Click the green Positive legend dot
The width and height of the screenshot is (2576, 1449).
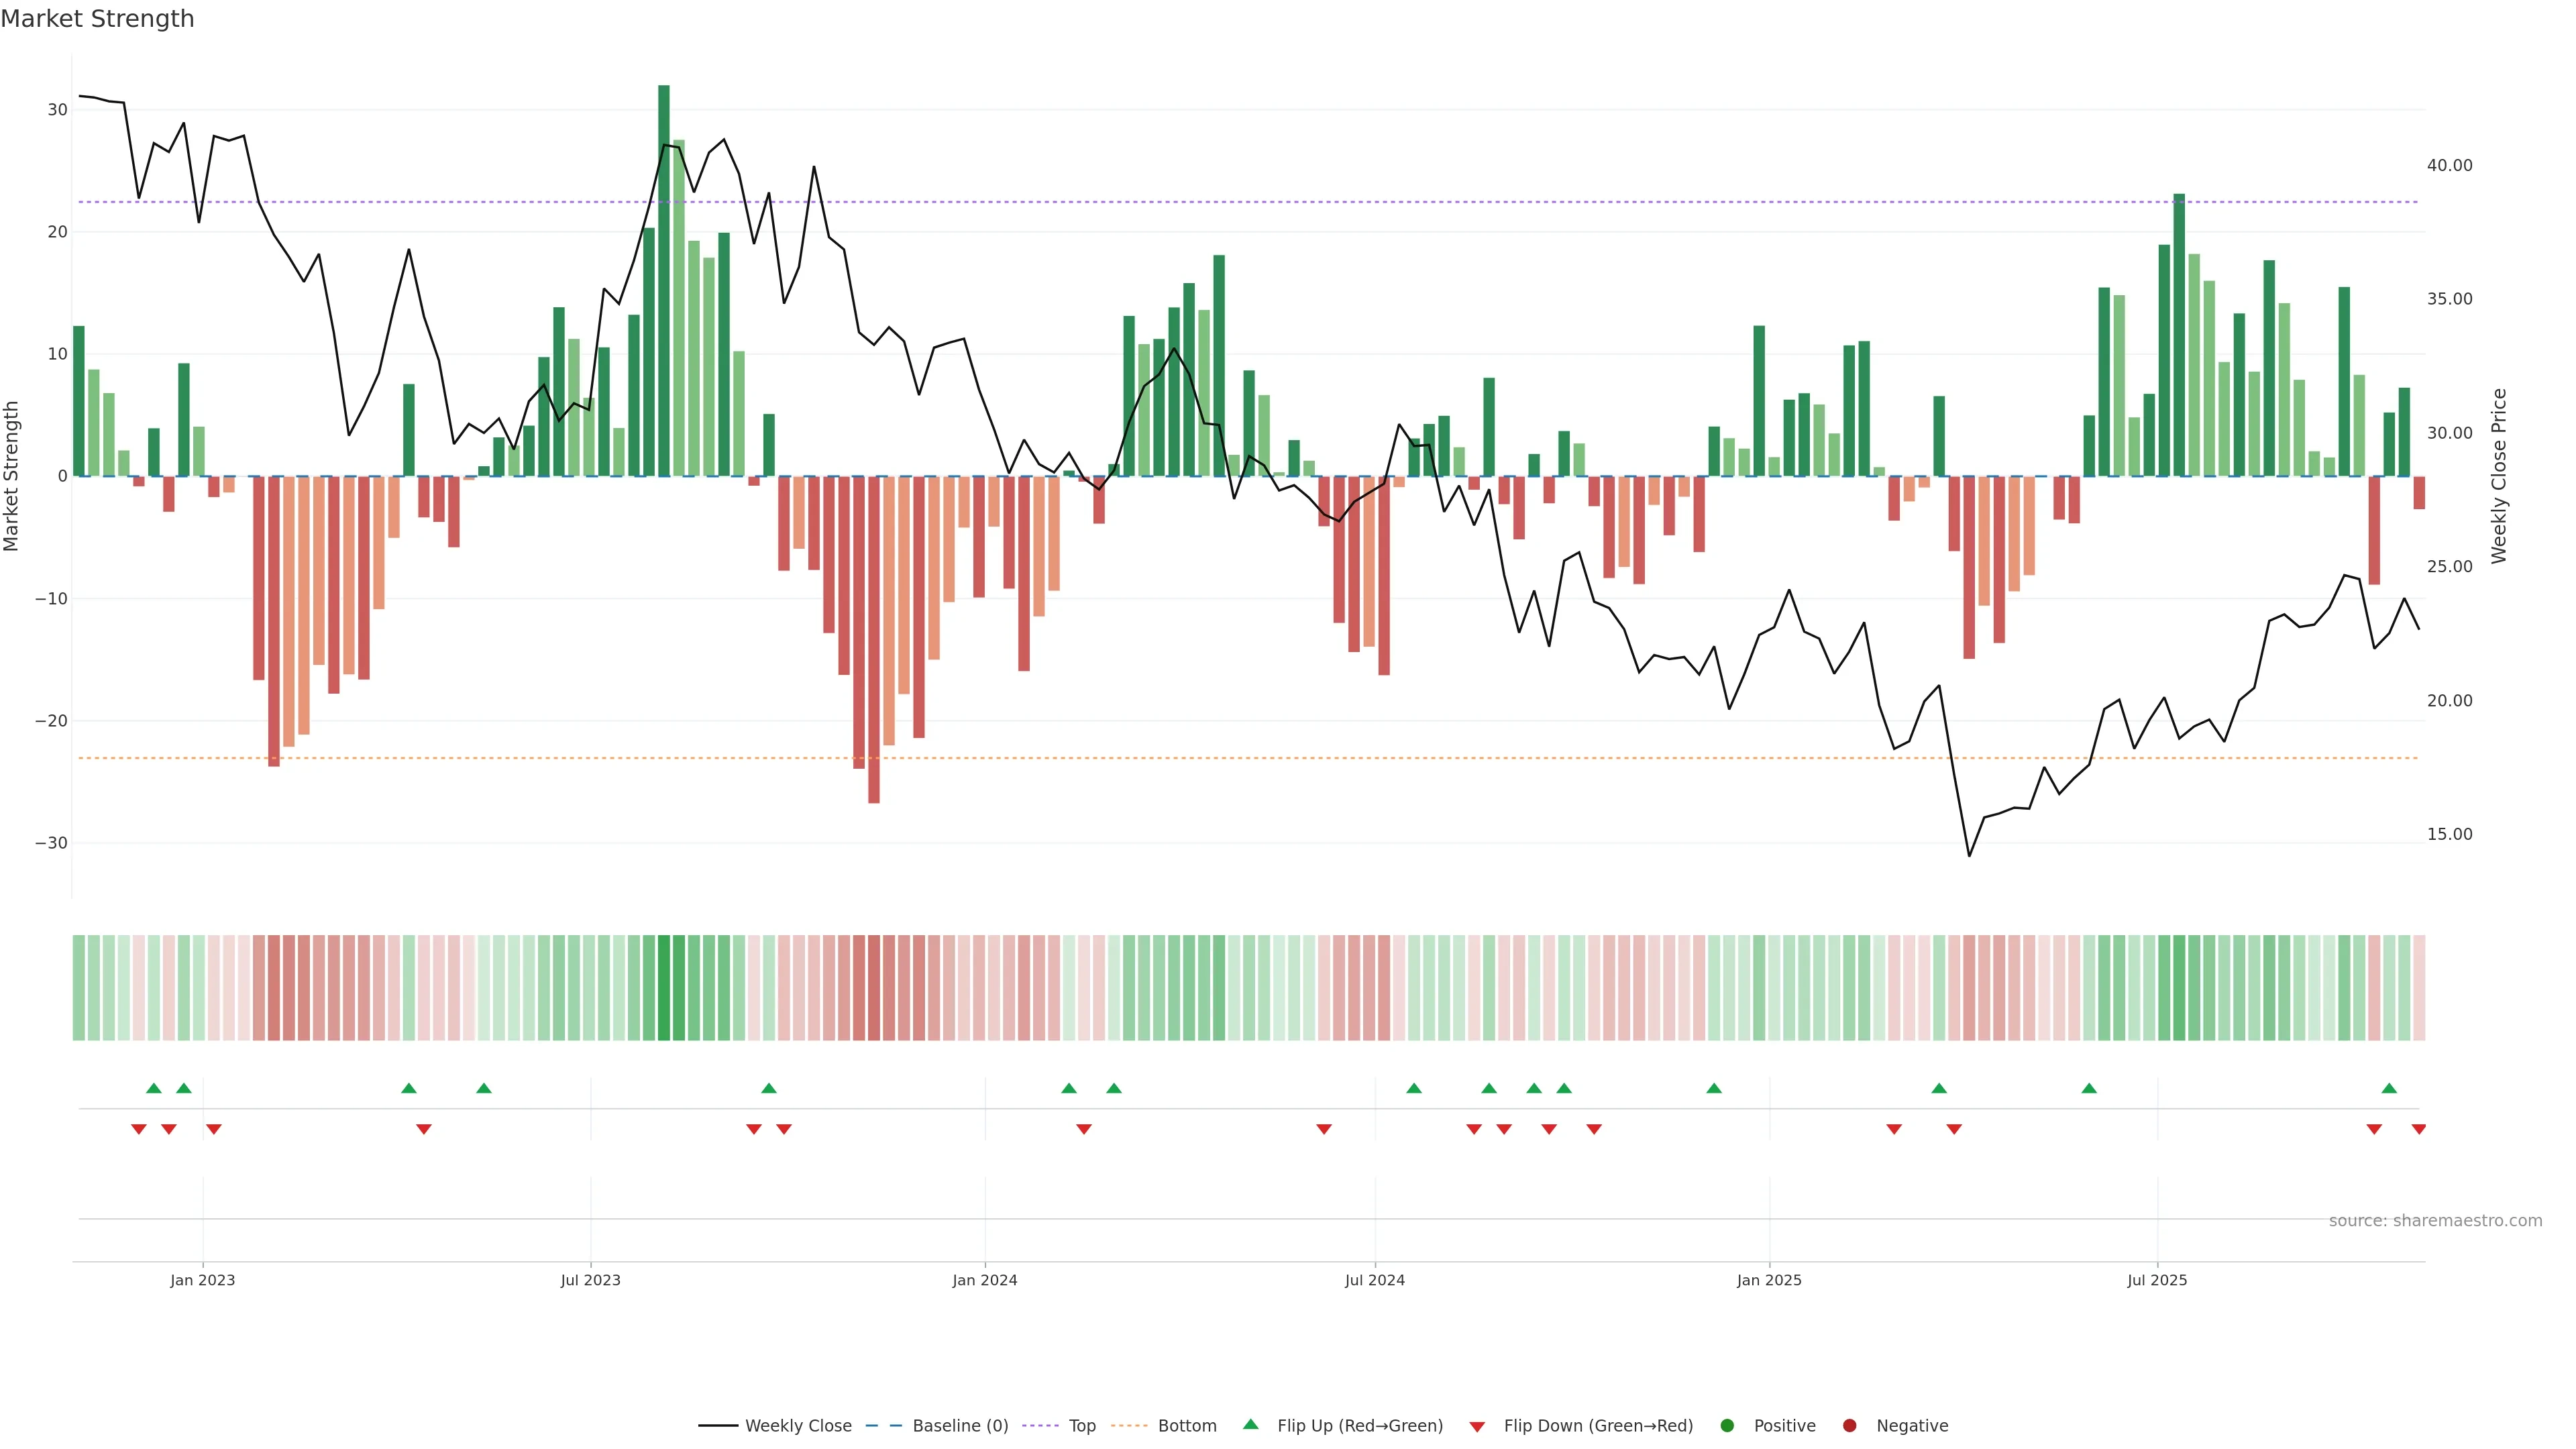1727,1426
